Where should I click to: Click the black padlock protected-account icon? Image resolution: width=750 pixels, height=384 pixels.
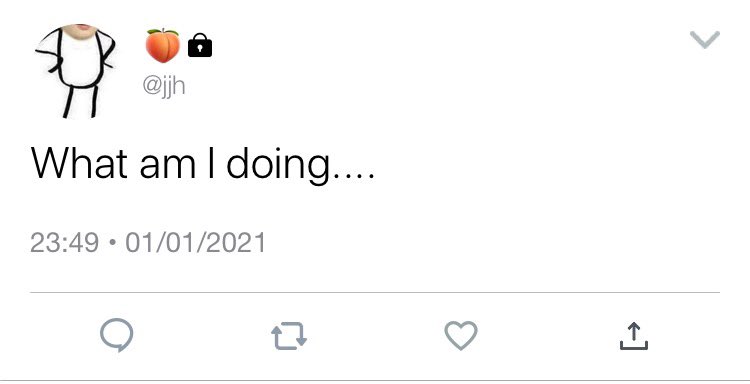(200, 45)
